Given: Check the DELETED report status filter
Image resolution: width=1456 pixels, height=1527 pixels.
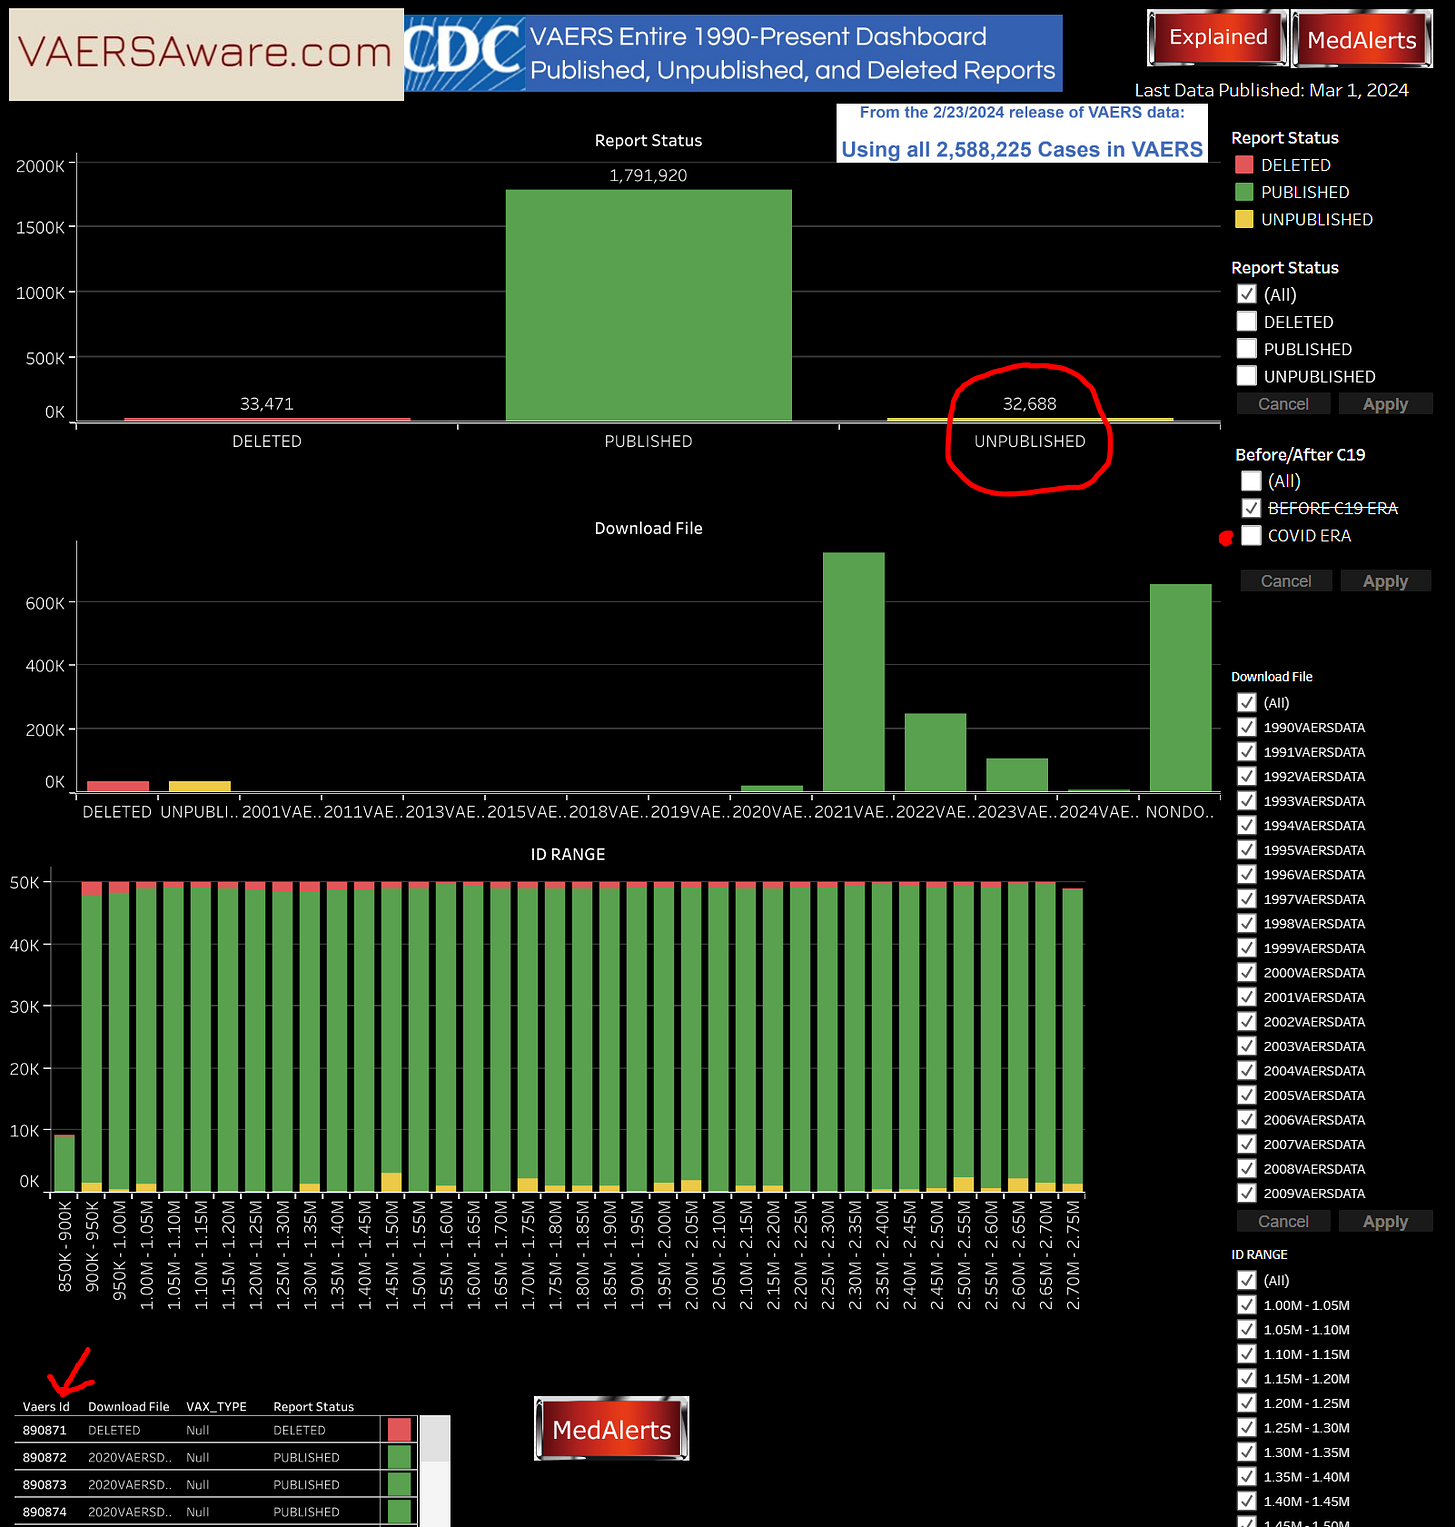Looking at the screenshot, I should (1246, 321).
